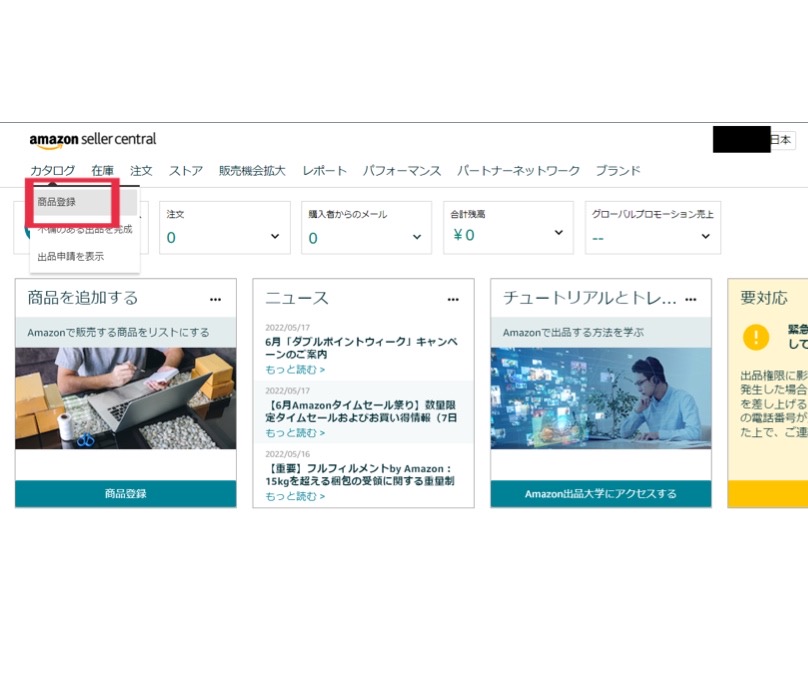Viewport: 808px width, 673px height.
Task: Click the 0 count in 購入者からのメール card
Action: [313, 238]
